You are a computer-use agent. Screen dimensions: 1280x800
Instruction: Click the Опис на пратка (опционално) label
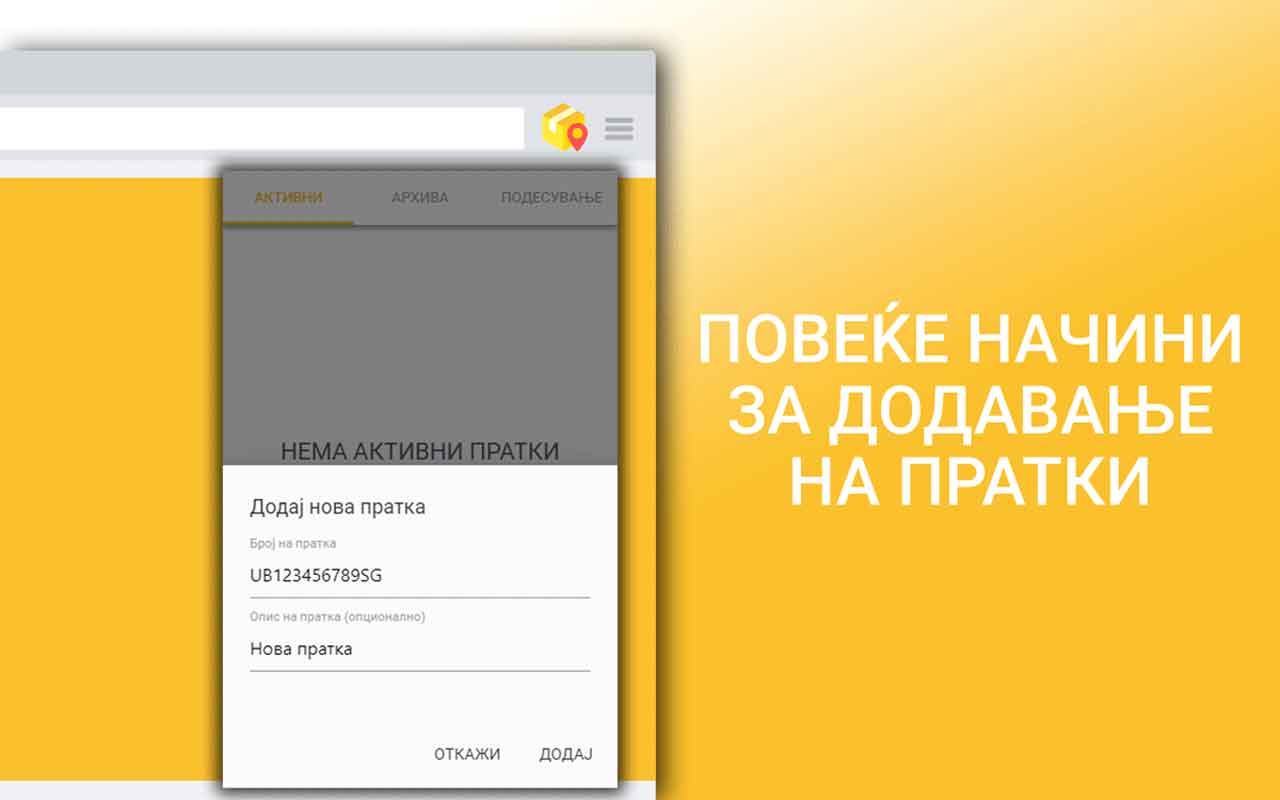[337, 617]
